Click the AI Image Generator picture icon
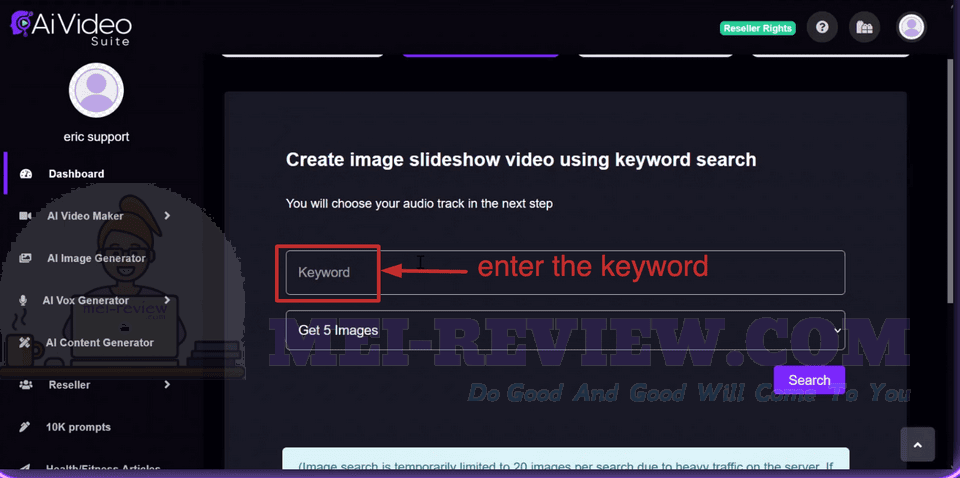The height and width of the screenshot is (478, 960). [x=25, y=258]
